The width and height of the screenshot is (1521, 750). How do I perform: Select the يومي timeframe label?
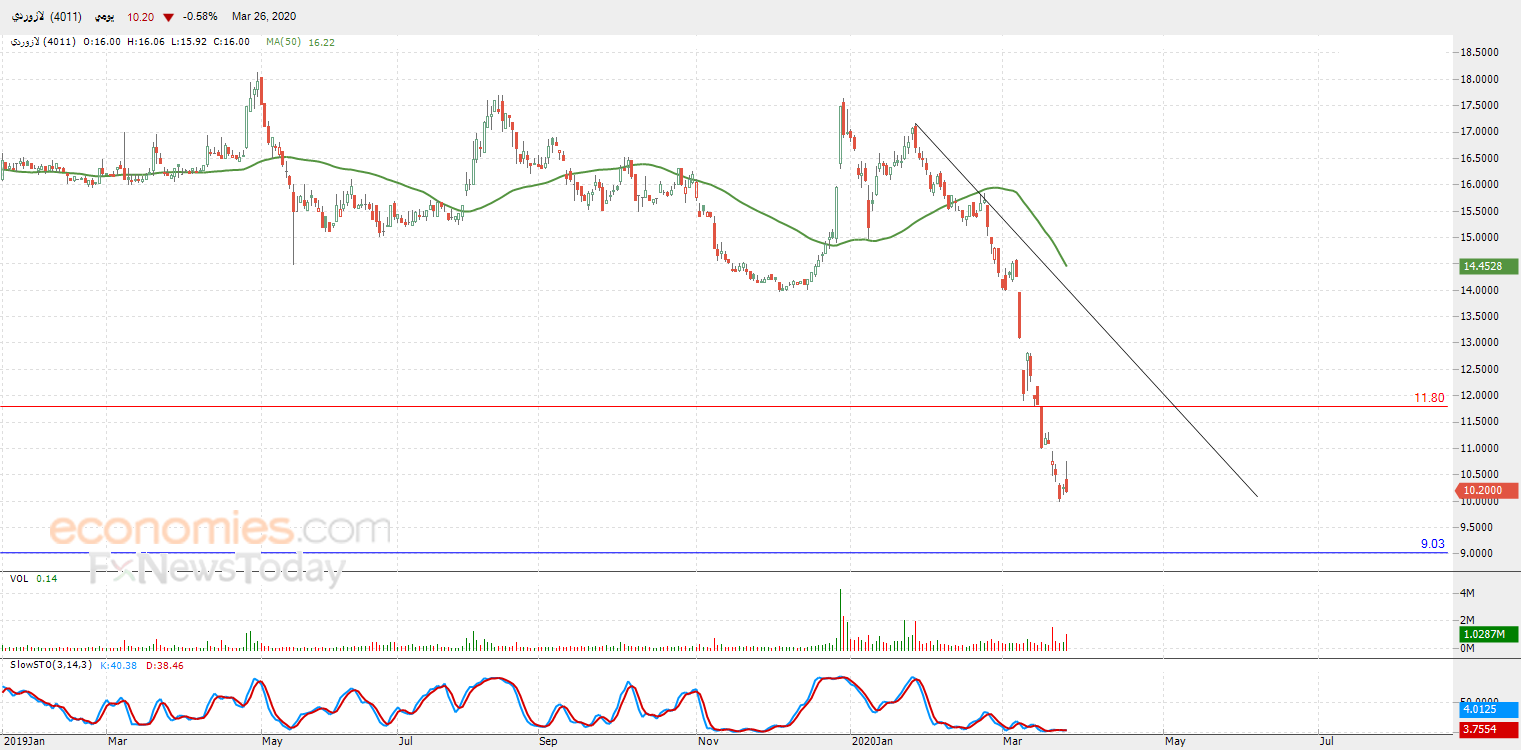pyautogui.click(x=105, y=17)
